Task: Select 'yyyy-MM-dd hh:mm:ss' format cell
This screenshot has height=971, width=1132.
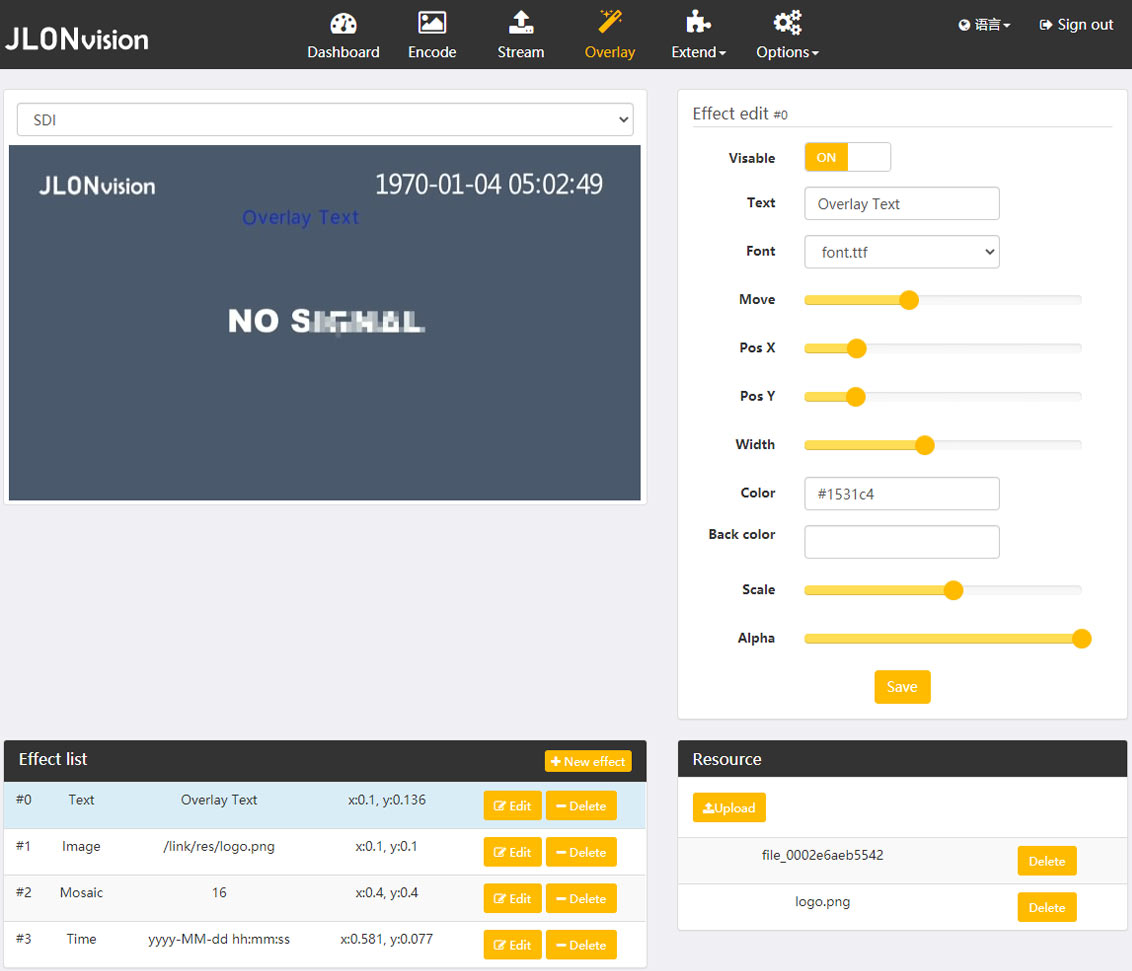Action: click(x=219, y=939)
